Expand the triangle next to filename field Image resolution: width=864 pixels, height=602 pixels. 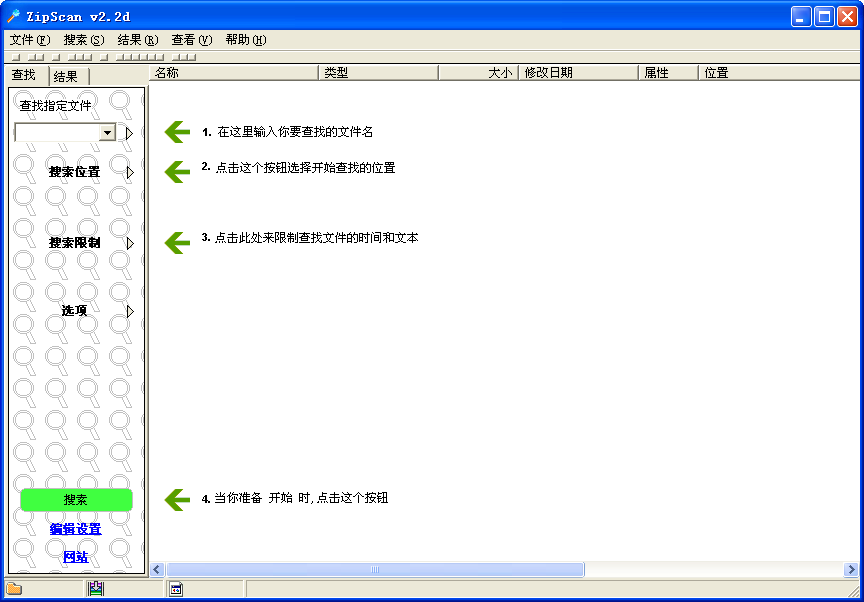click(129, 133)
